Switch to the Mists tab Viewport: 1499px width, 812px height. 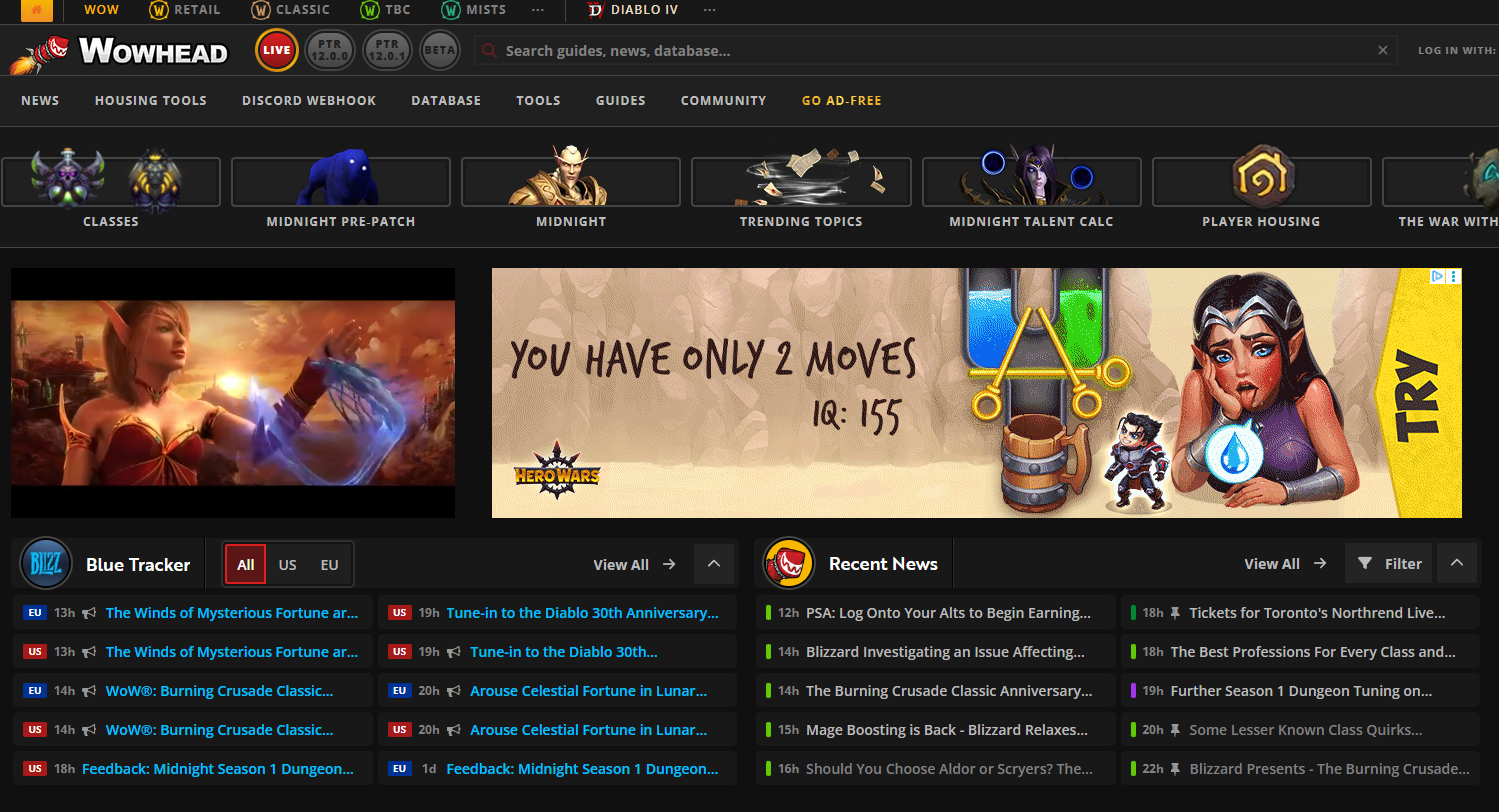click(x=475, y=10)
